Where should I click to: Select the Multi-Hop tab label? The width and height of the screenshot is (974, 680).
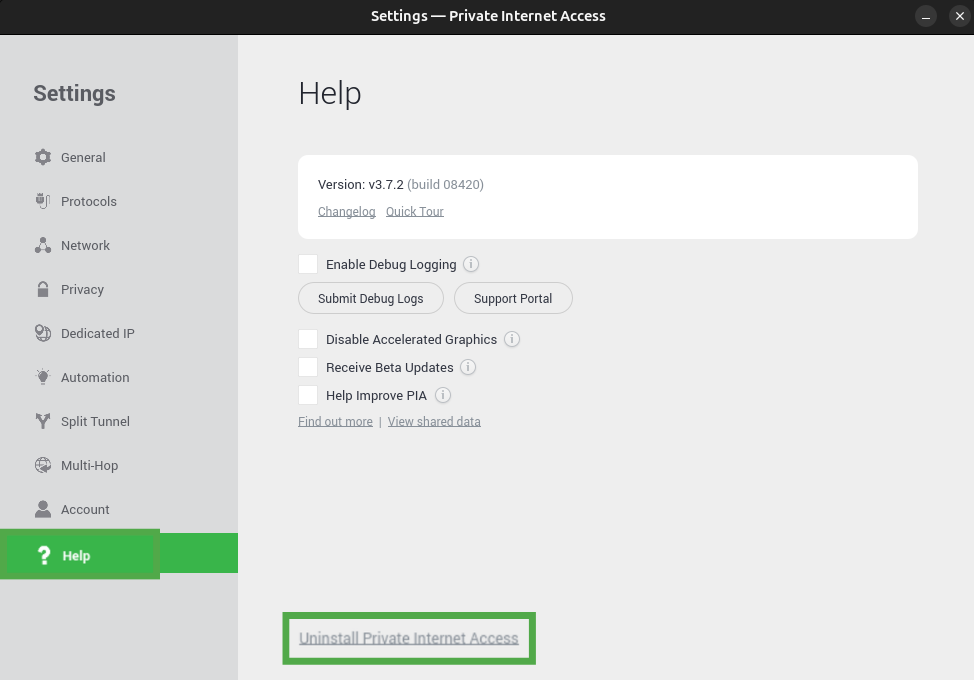pos(89,466)
